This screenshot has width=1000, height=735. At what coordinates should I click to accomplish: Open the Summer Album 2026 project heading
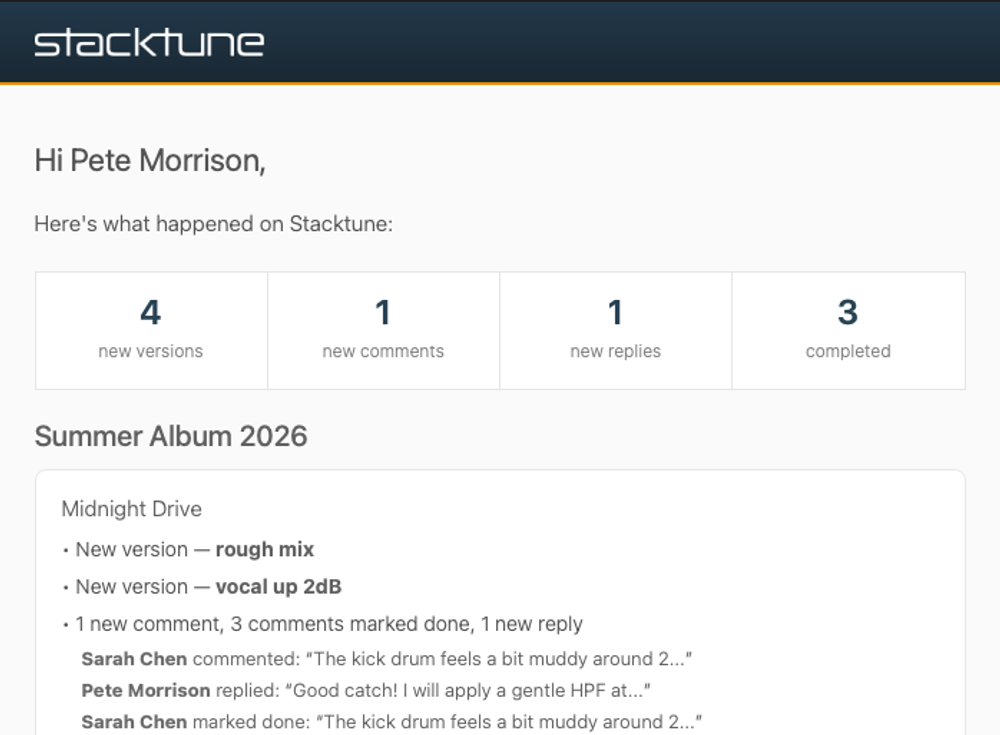click(x=171, y=436)
